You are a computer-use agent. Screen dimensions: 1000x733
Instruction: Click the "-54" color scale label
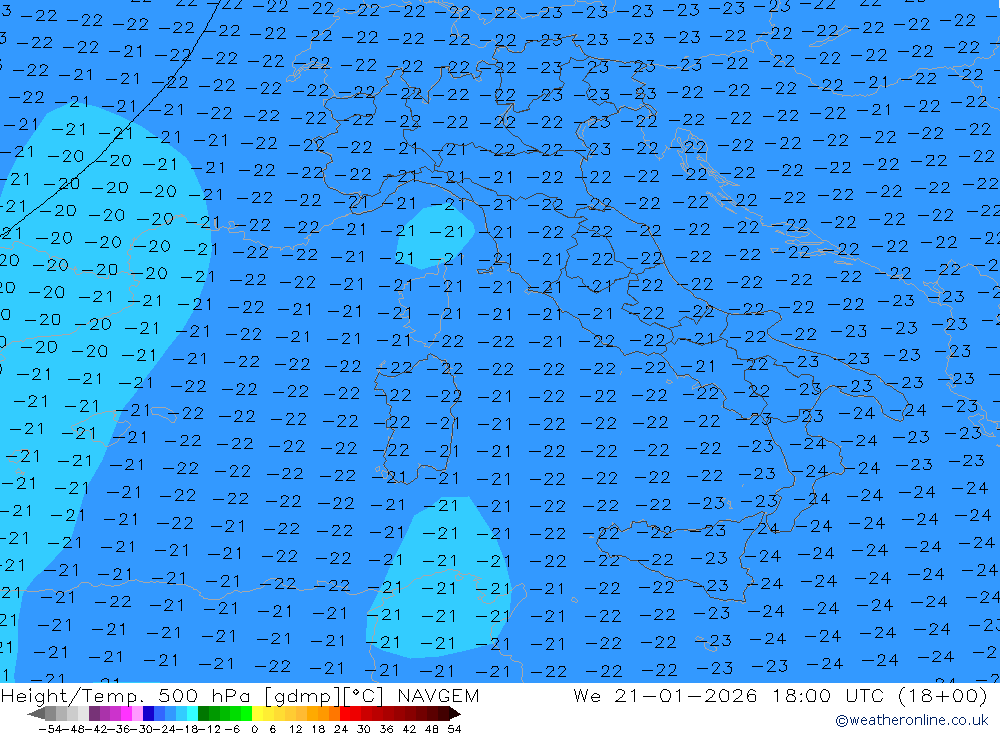click(50, 729)
